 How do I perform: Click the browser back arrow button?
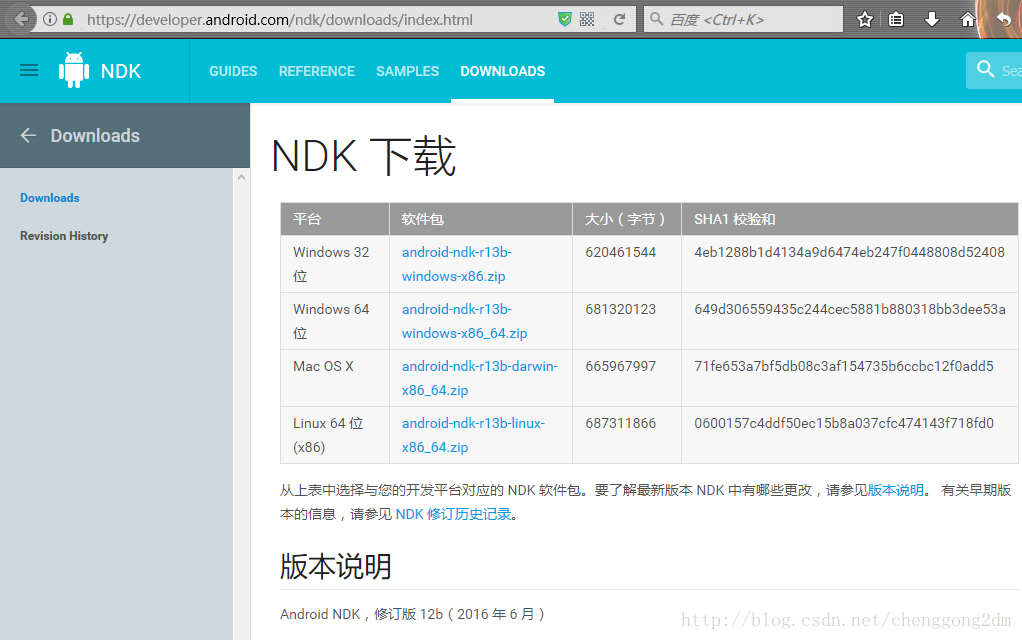21,19
